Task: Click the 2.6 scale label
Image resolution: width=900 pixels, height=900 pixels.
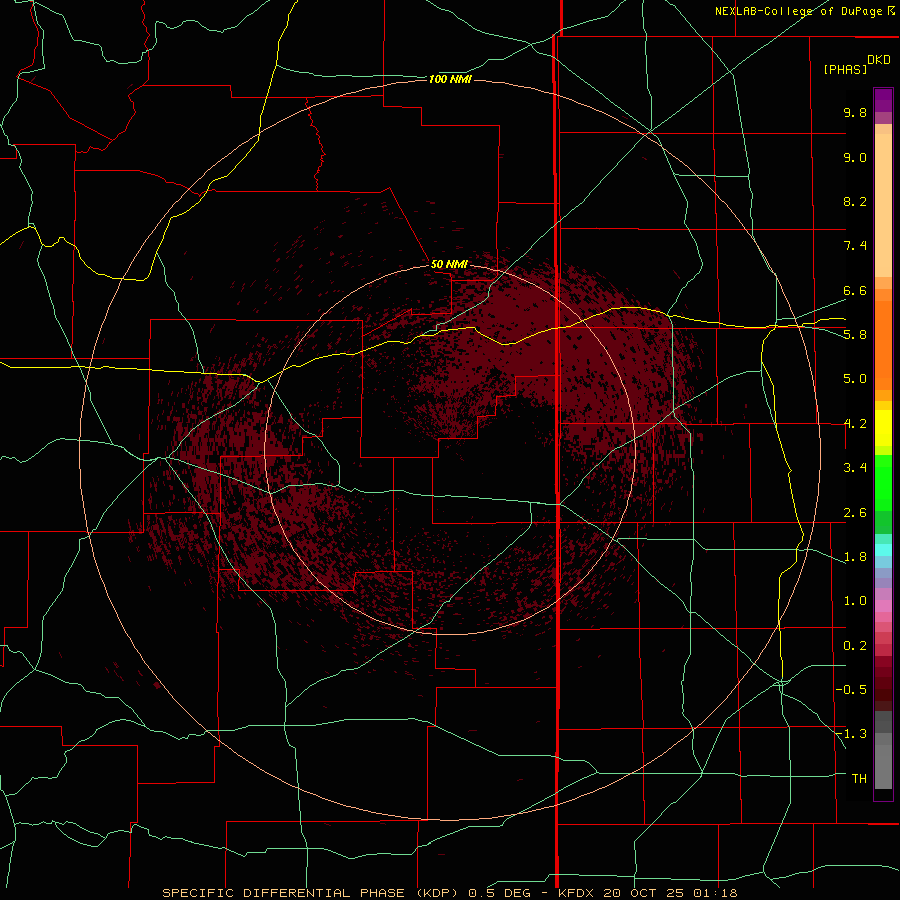Action: [x=855, y=513]
